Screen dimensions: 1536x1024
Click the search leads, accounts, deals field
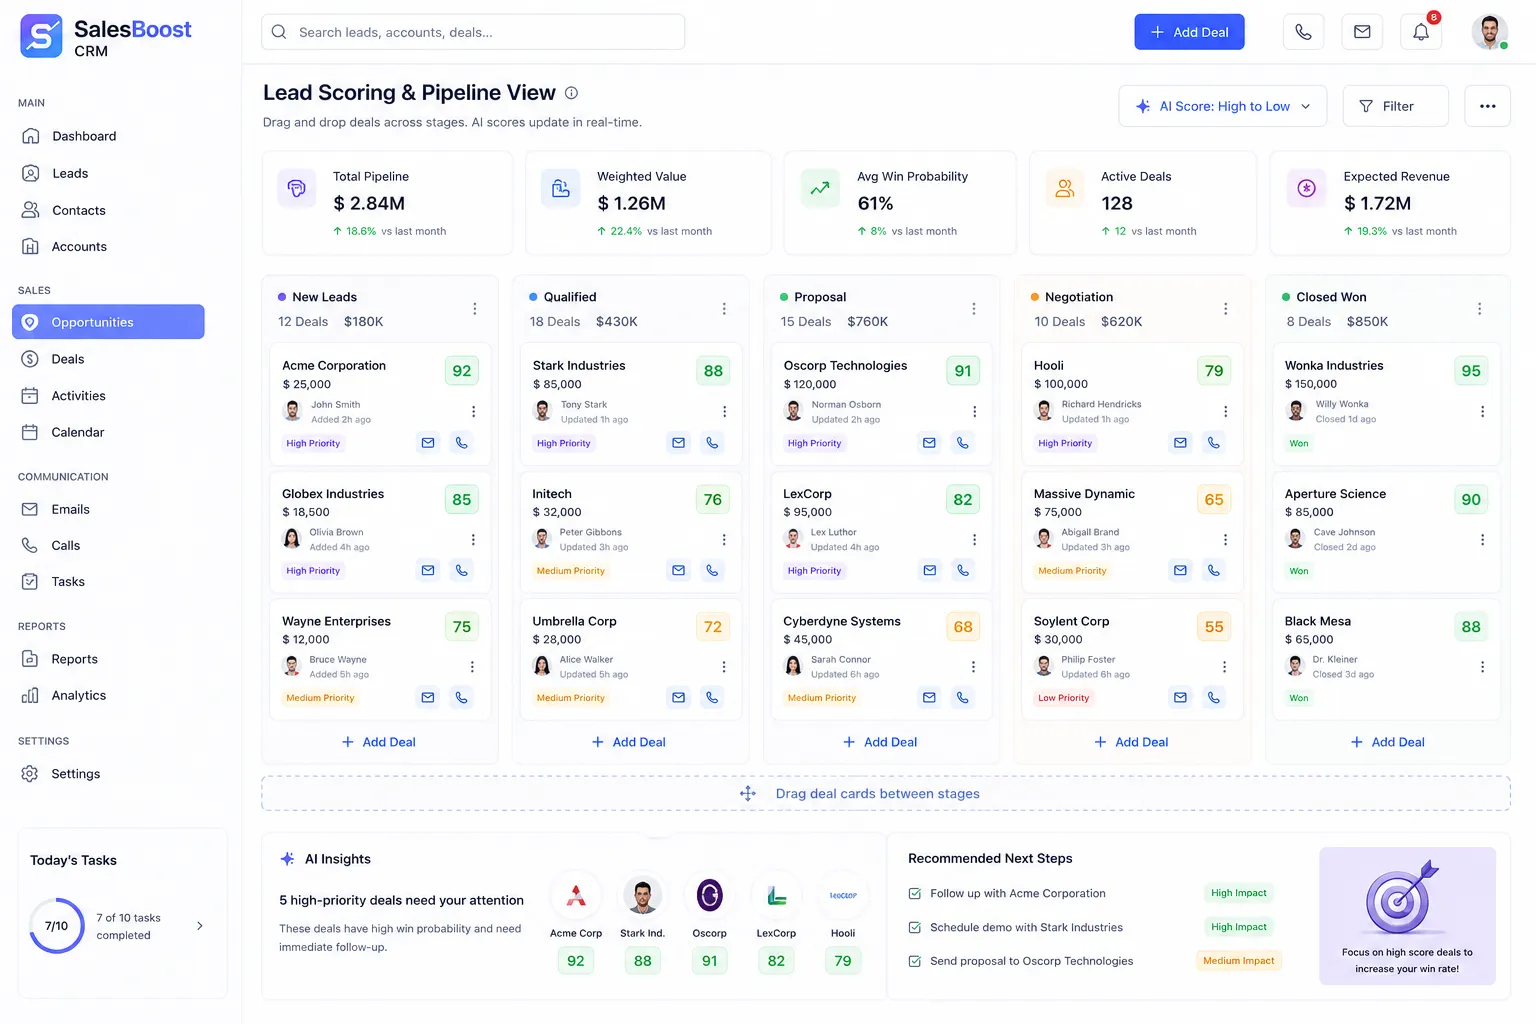pos(473,32)
